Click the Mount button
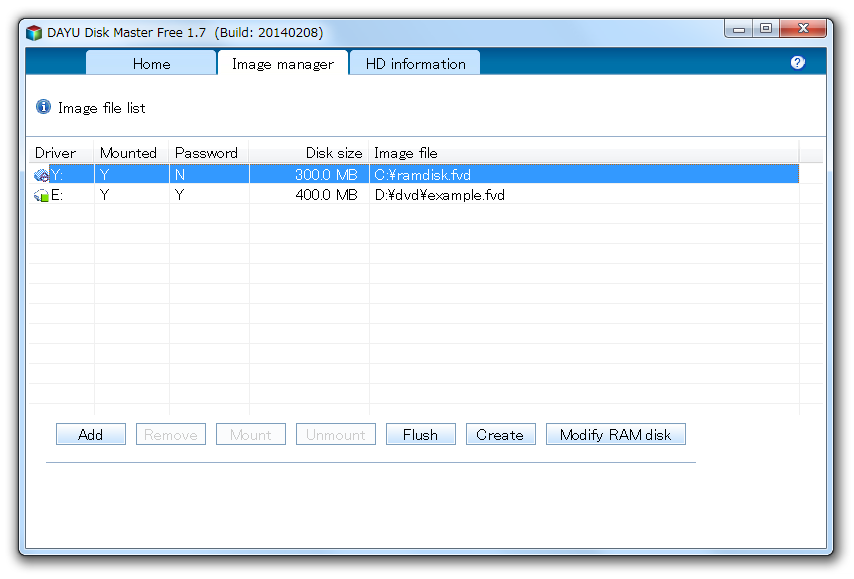Image resolution: width=854 pixels, height=579 pixels. 251,434
